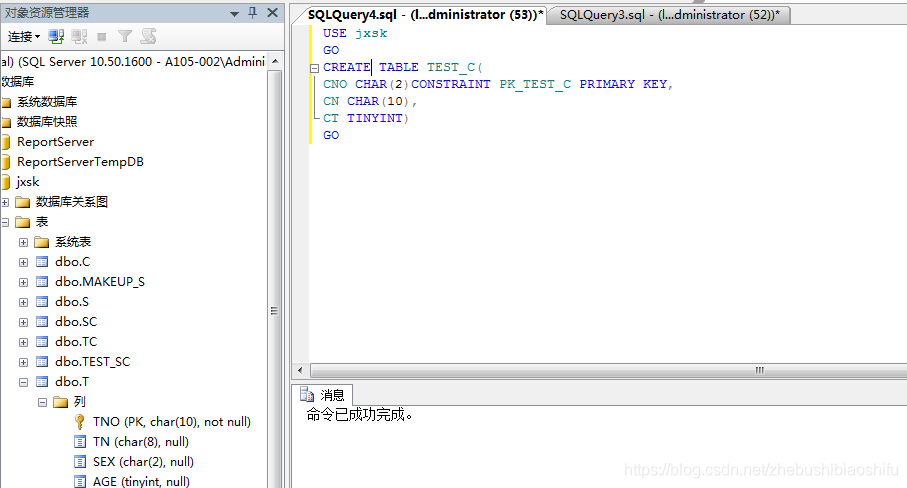Click the AGE column icon

(x=80, y=482)
